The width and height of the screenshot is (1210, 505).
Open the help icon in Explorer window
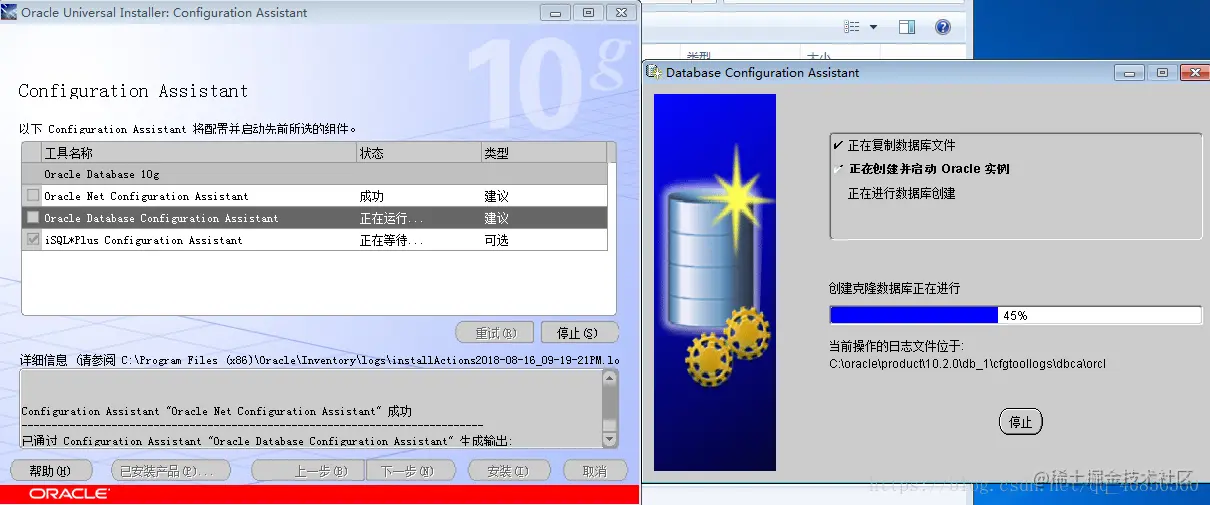click(x=943, y=27)
